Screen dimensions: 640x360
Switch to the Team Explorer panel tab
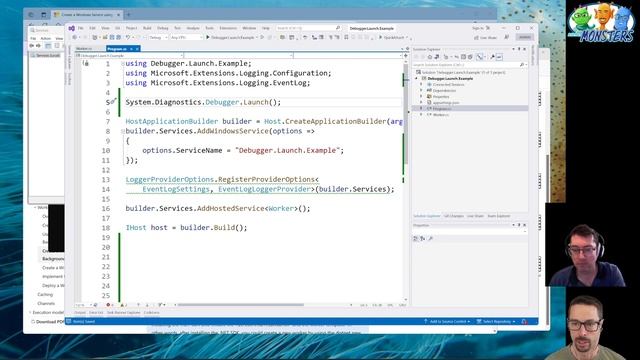pos(499,216)
